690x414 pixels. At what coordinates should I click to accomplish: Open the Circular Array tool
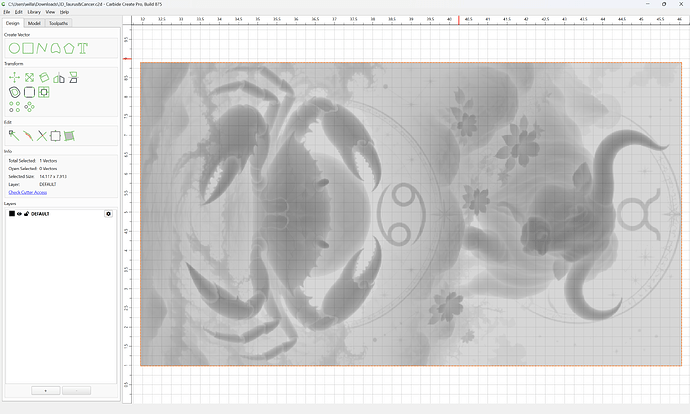(29, 107)
